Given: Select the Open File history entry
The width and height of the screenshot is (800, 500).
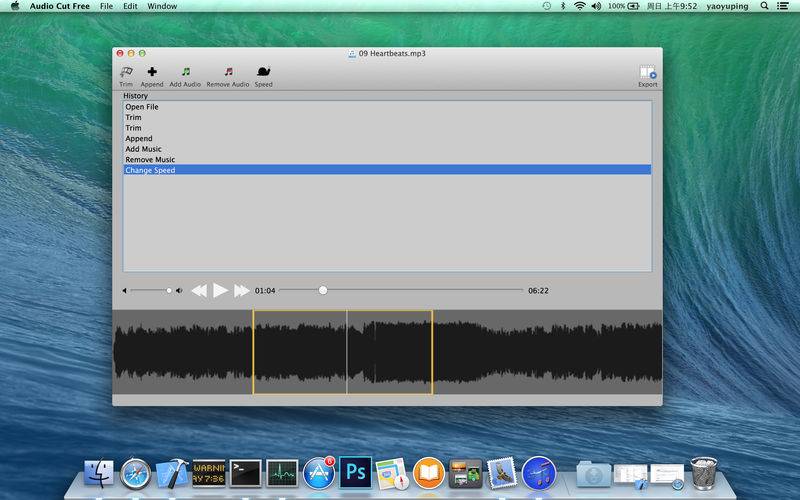Looking at the screenshot, I should tap(142, 107).
